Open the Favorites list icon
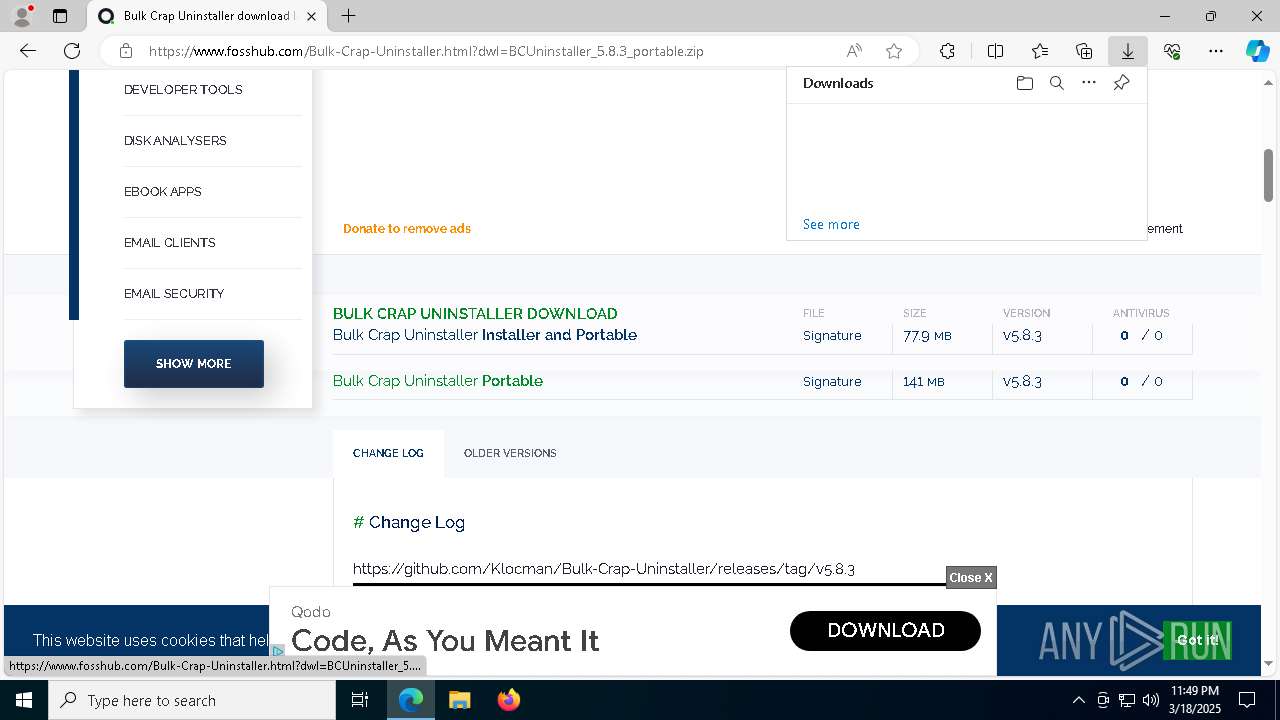This screenshot has height=720, width=1280. click(x=1040, y=51)
